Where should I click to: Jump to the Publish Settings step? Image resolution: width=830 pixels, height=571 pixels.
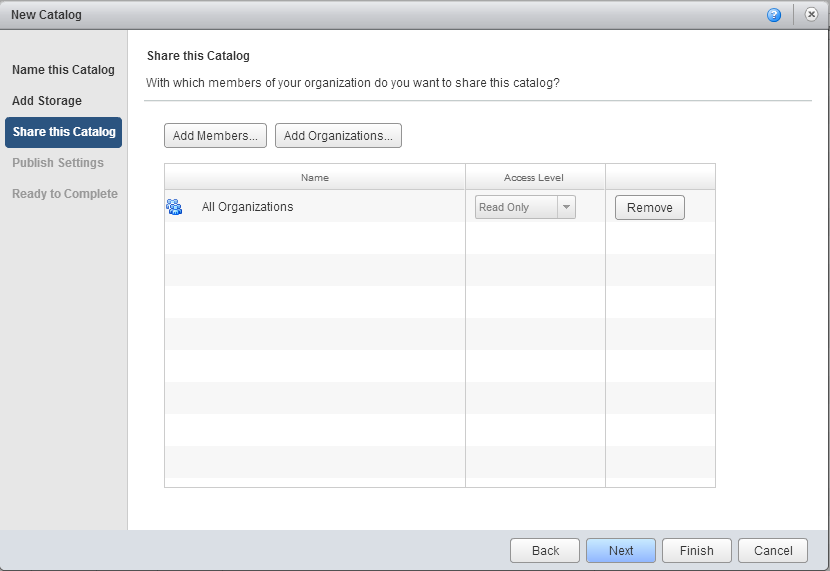point(58,163)
